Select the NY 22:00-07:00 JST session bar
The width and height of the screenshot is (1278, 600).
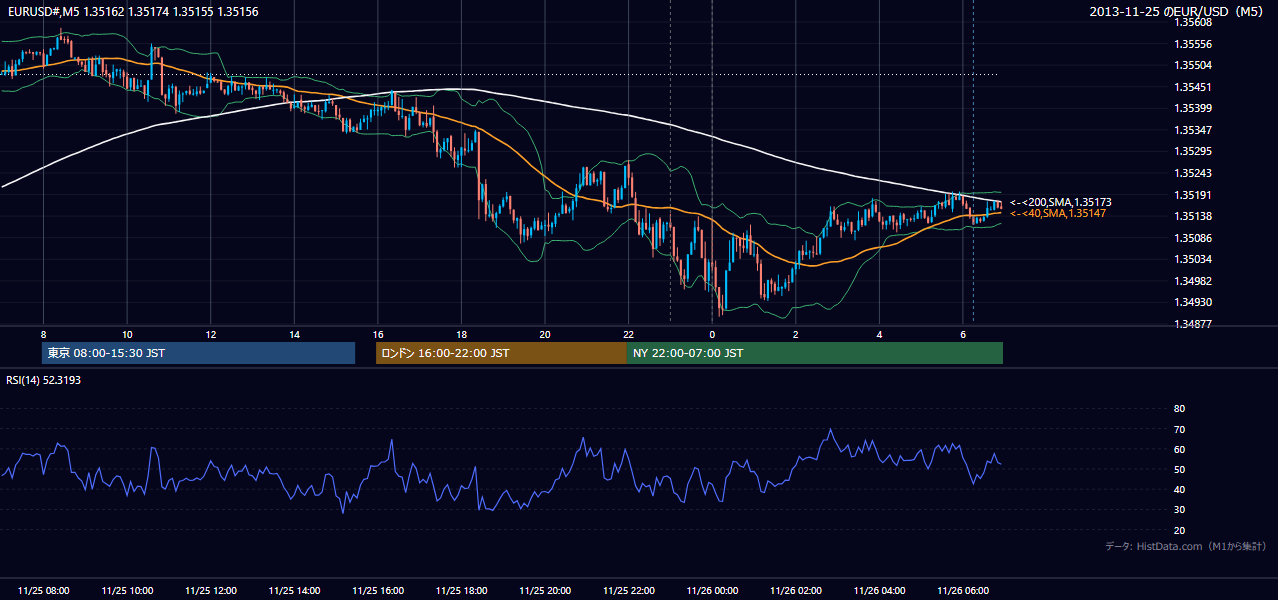pyautogui.click(x=814, y=353)
